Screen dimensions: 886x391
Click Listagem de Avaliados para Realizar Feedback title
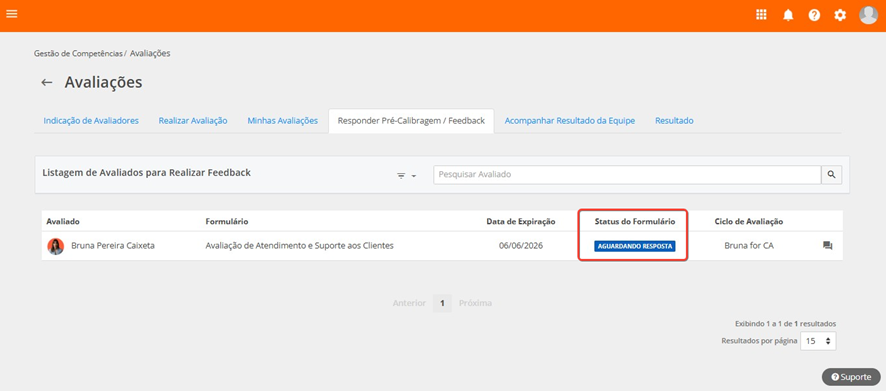pos(146,173)
